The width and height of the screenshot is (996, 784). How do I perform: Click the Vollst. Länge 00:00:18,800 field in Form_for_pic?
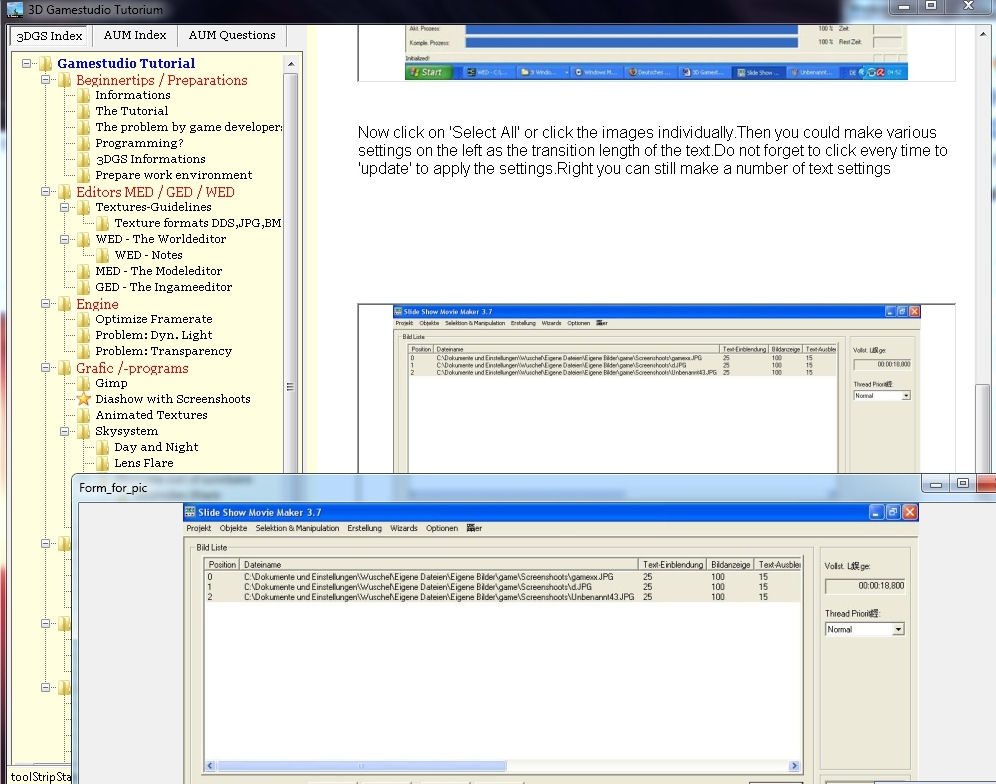(x=865, y=586)
